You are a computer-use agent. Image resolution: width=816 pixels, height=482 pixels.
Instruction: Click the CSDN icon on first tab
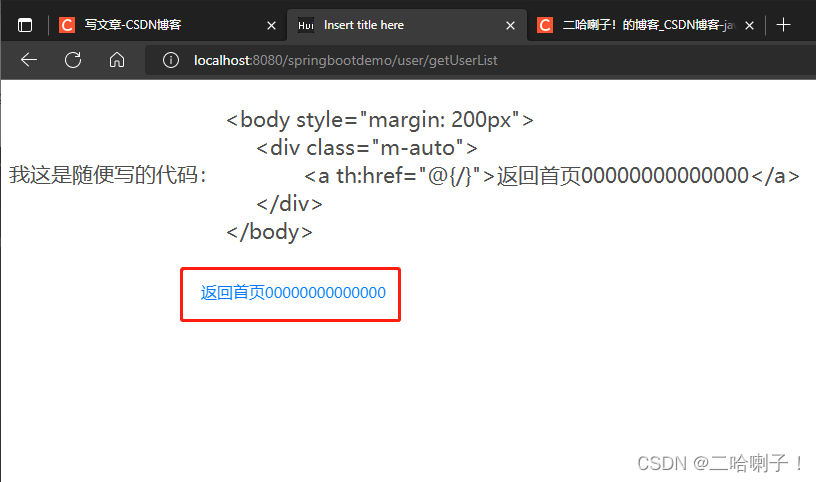[x=67, y=25]
